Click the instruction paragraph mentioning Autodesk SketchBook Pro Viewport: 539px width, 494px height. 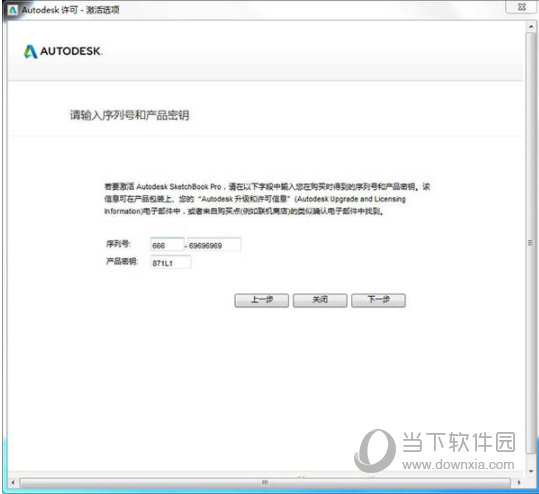tap(267, 199)
